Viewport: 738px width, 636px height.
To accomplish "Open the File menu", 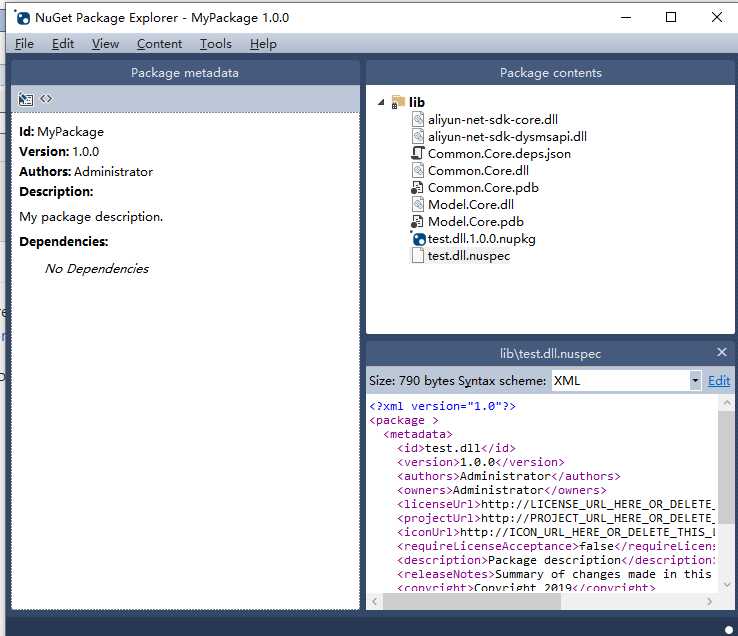I will tap(24, 44).
